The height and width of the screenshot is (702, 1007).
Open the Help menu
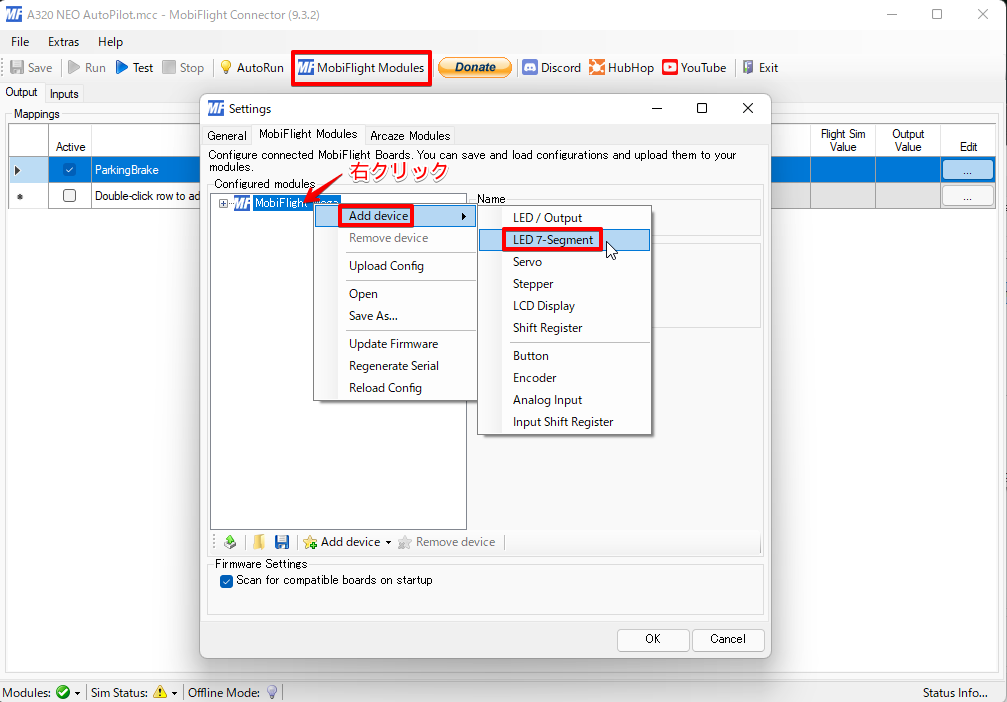pyautogui.click(x=110, y=42)
